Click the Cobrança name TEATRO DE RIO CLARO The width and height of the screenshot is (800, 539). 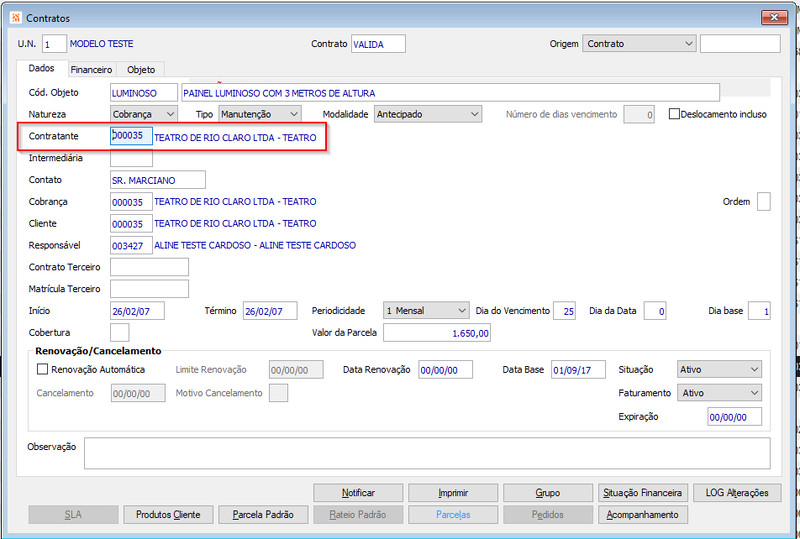point(235,202)
